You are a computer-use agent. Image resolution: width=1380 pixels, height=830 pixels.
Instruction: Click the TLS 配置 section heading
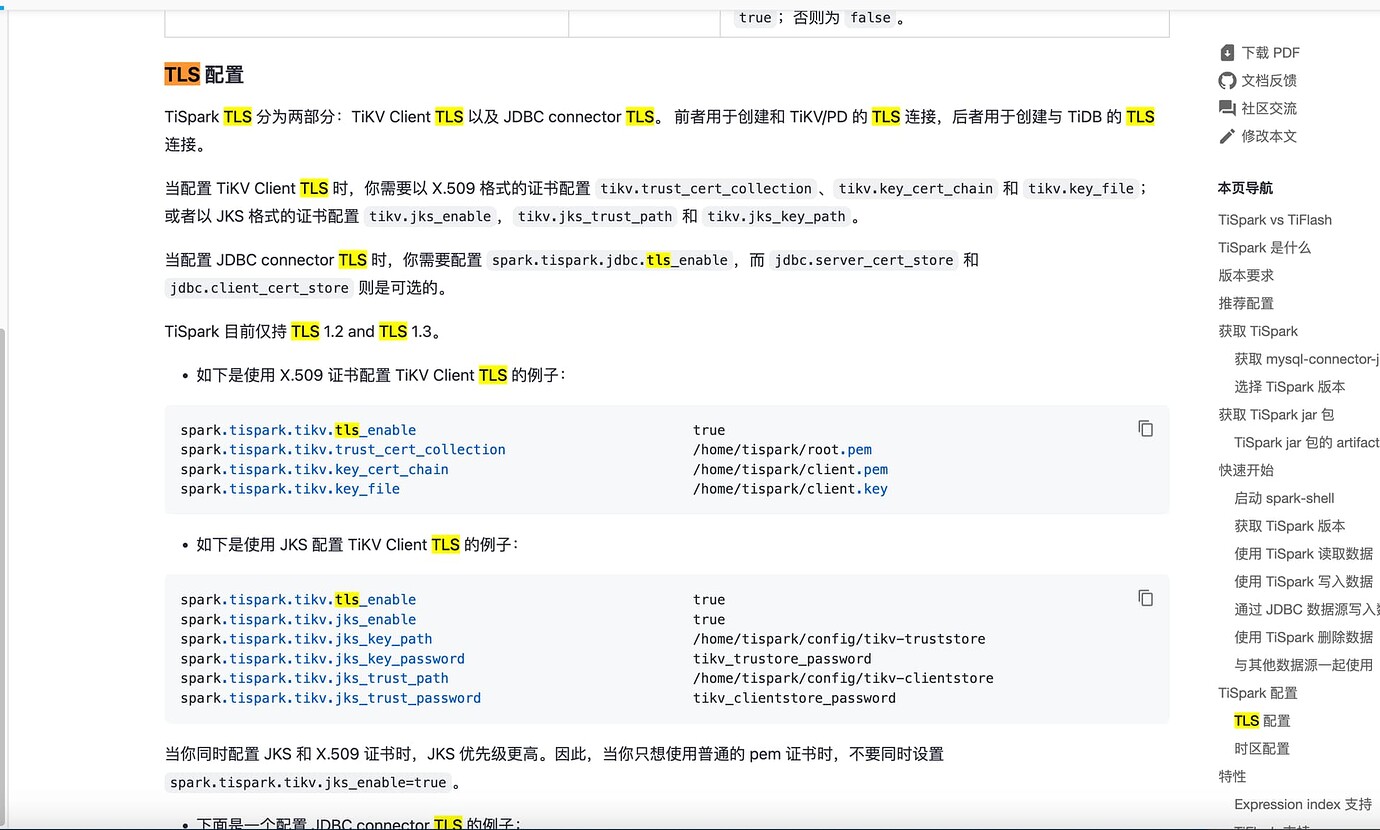pyautogui.click(x=204, y=75)
